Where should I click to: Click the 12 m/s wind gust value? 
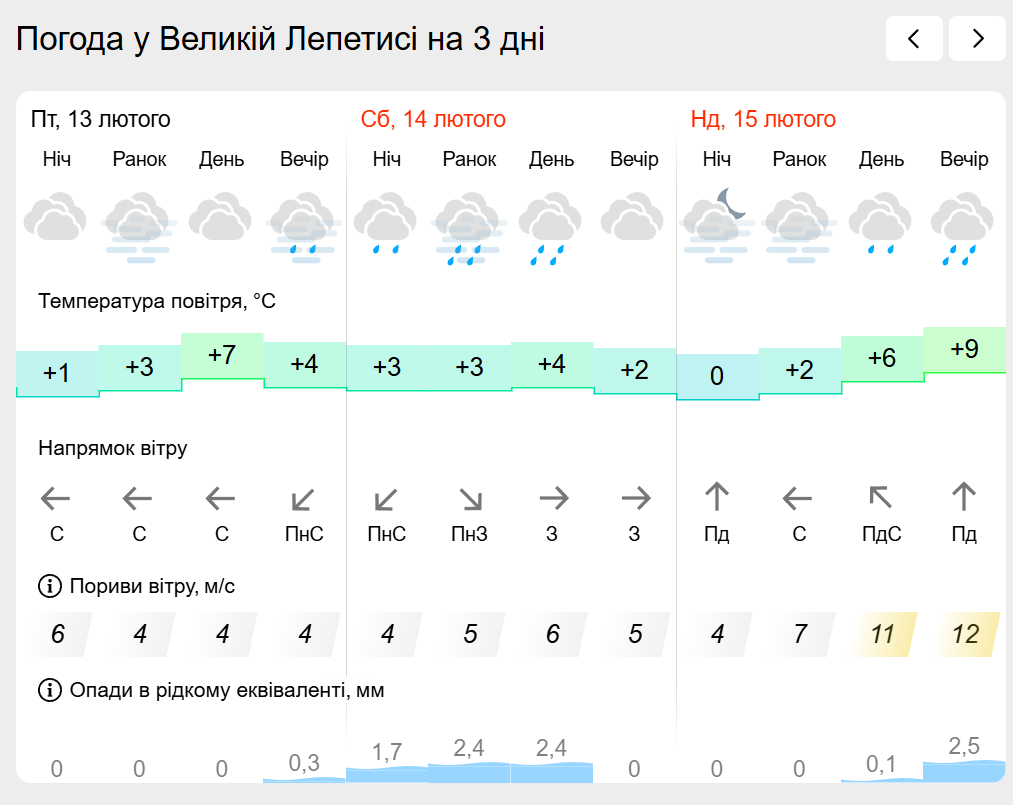coord(964,634)
